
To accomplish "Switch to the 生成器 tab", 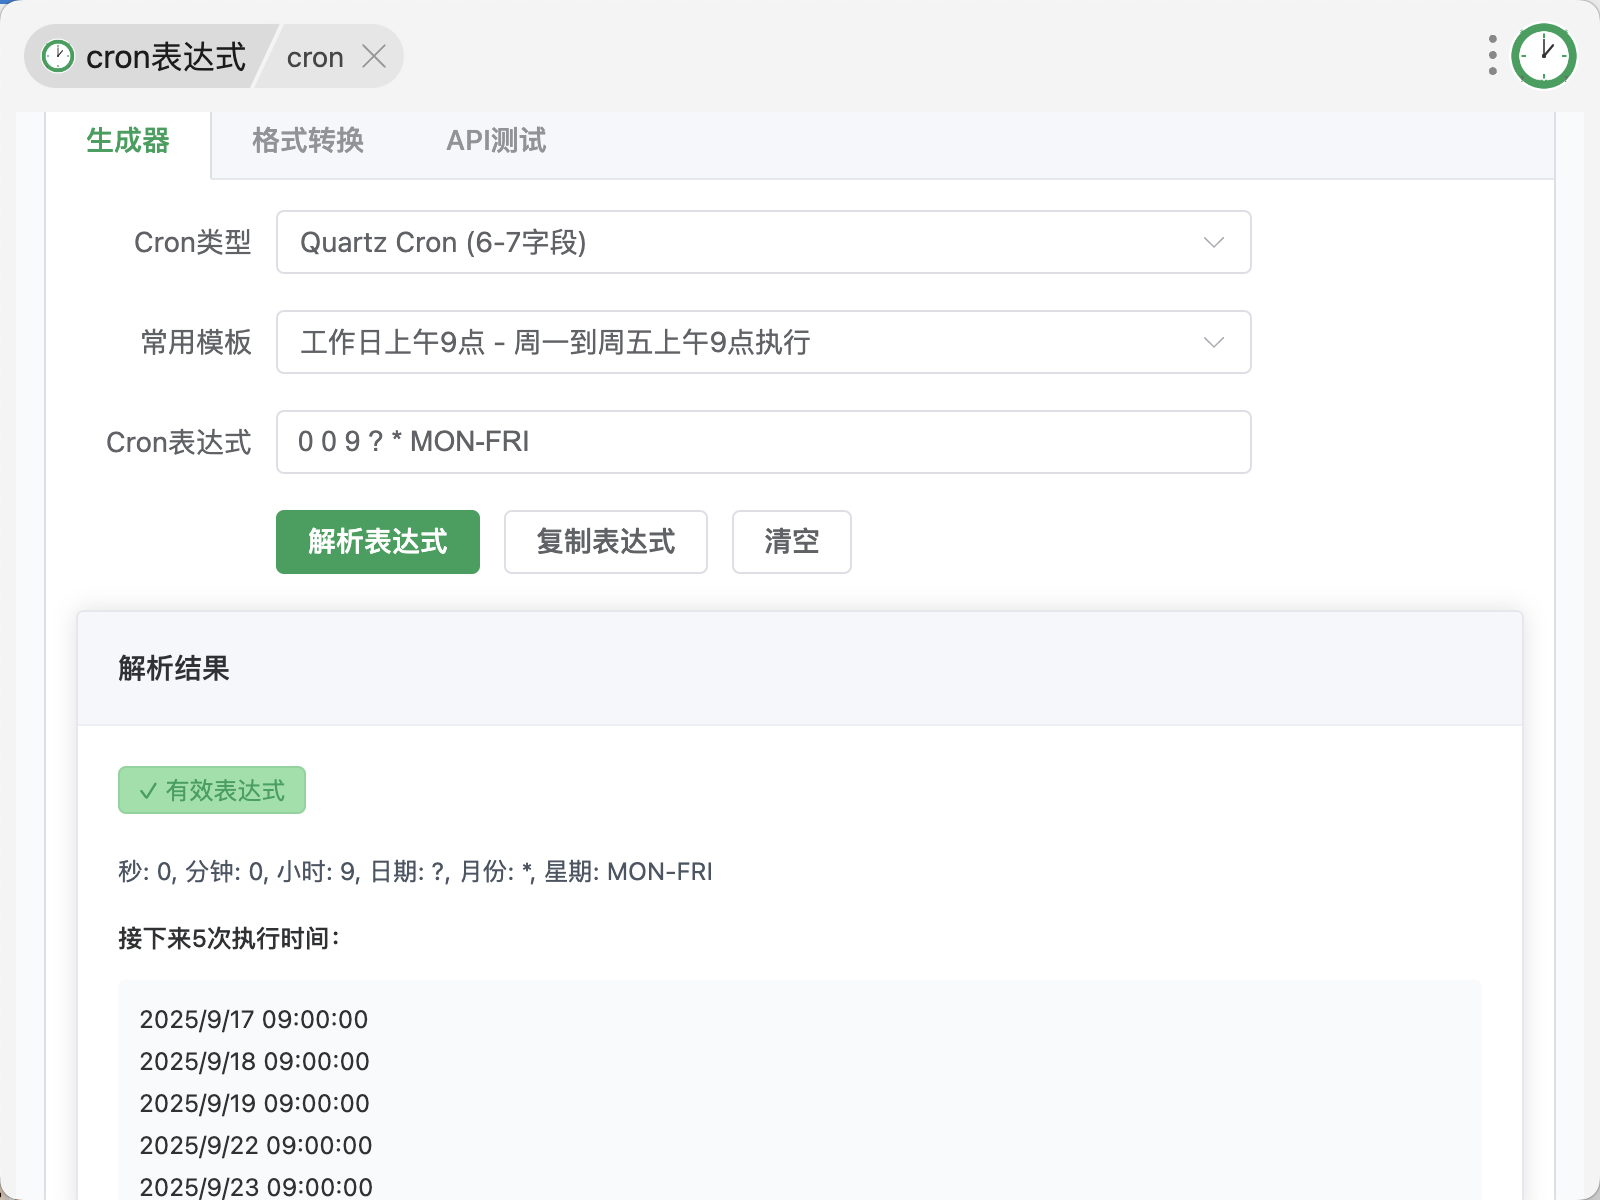I will click(x=128, y=141).
